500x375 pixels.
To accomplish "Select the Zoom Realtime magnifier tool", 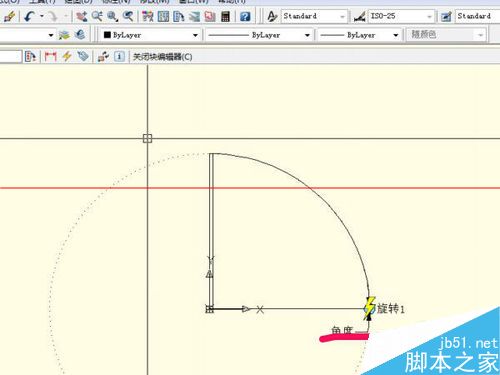I will (97, 16).
